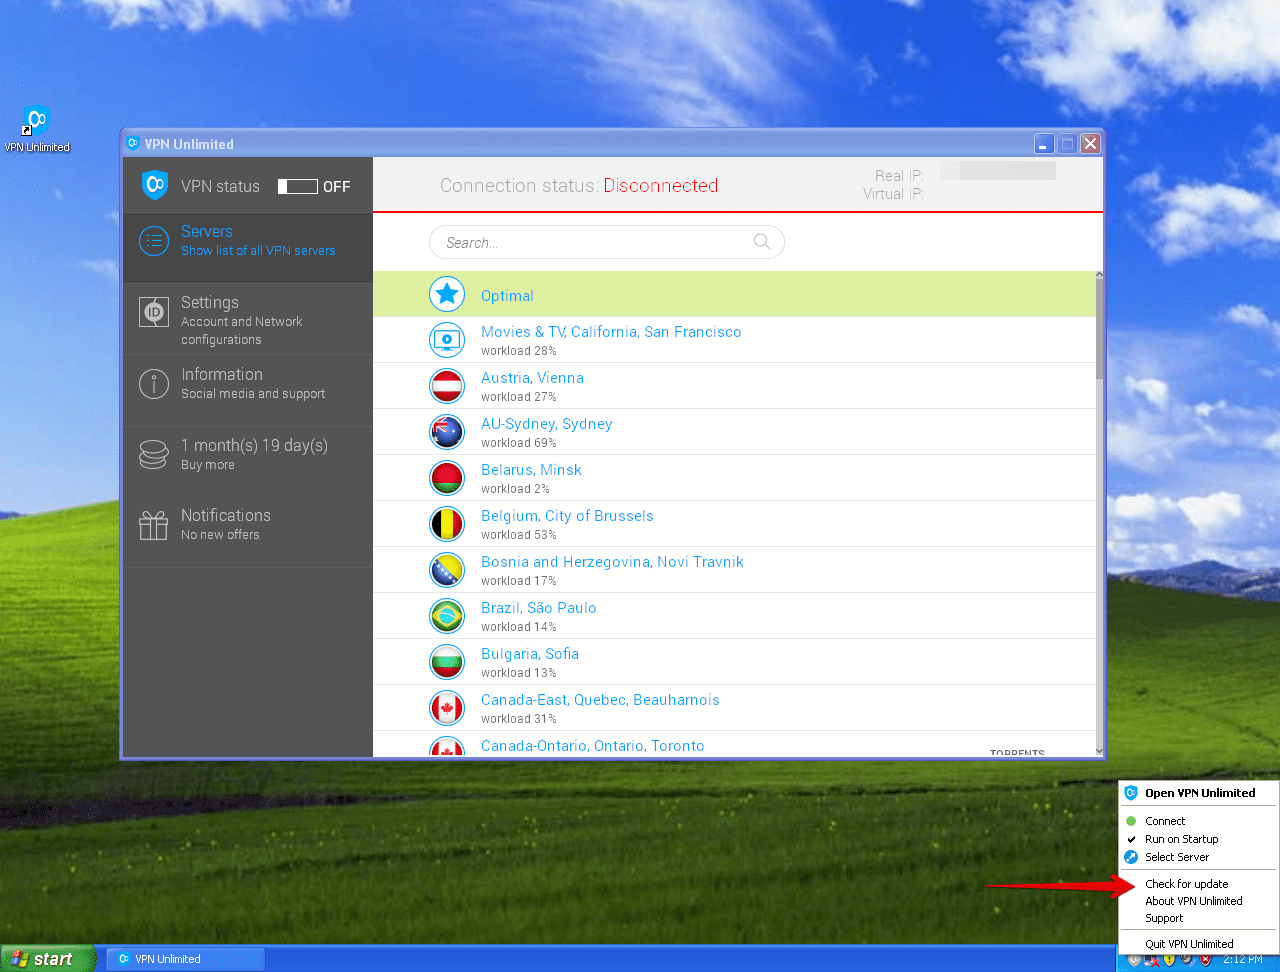The image size is (1280, 972).
Task: Click the Notifications gift icon
Action: pos(153,523)
